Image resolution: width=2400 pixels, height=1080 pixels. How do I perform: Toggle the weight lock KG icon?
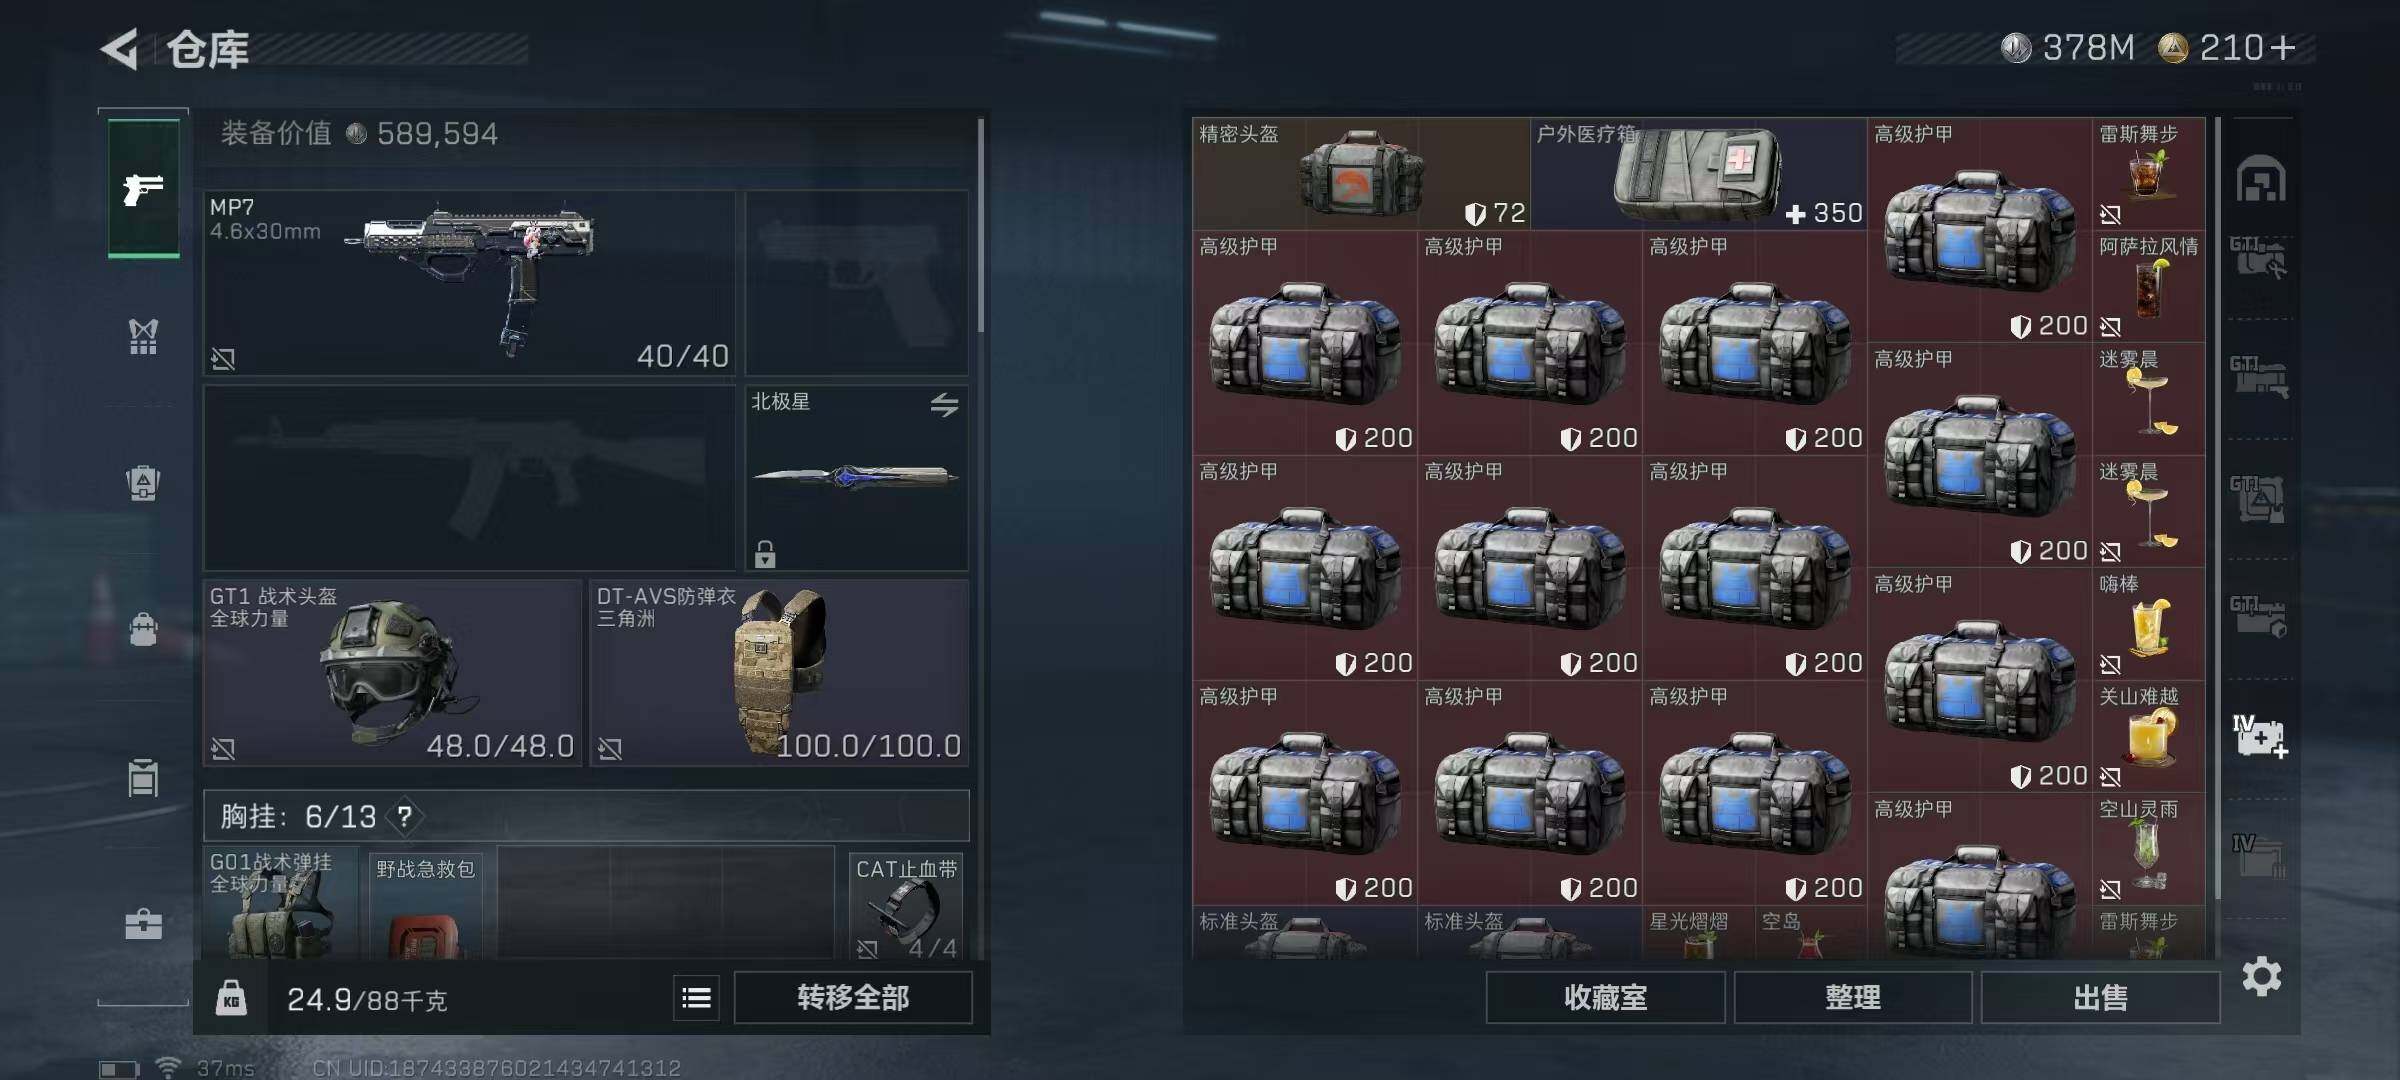click(x=231, y=998)
